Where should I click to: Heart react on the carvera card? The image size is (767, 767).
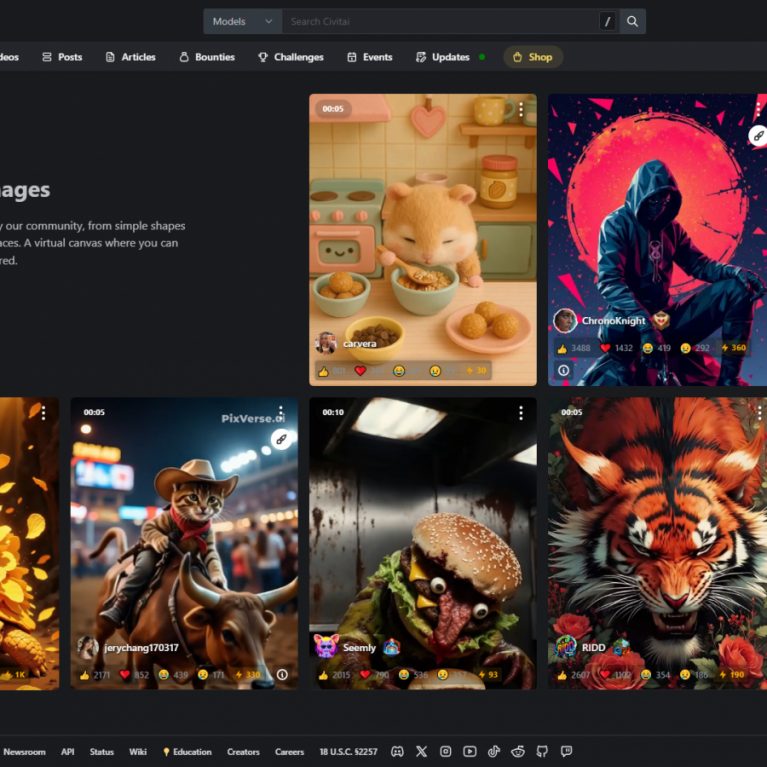point(369,371)
